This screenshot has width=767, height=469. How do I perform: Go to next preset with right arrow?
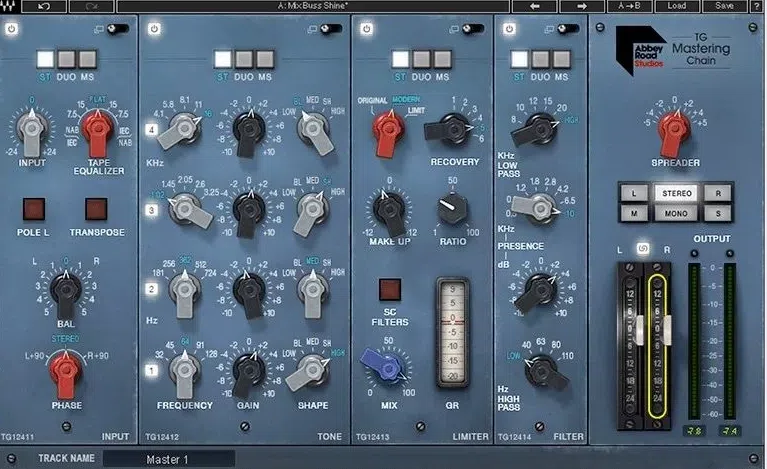(582, 6)
